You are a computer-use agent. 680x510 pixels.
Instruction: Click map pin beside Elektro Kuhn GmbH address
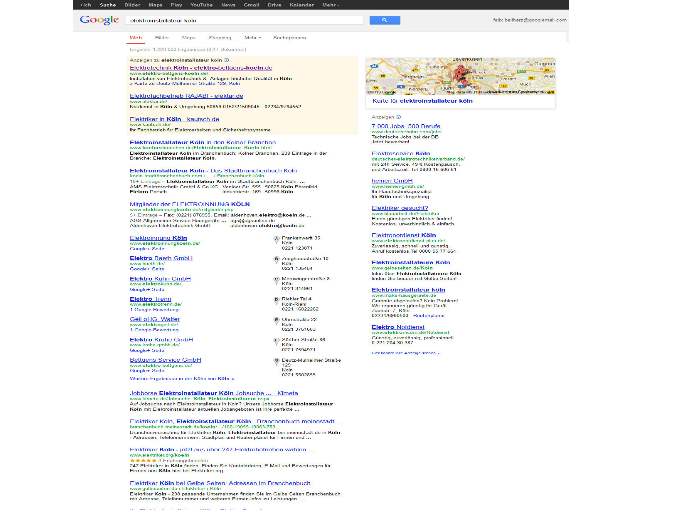point(276,280)
